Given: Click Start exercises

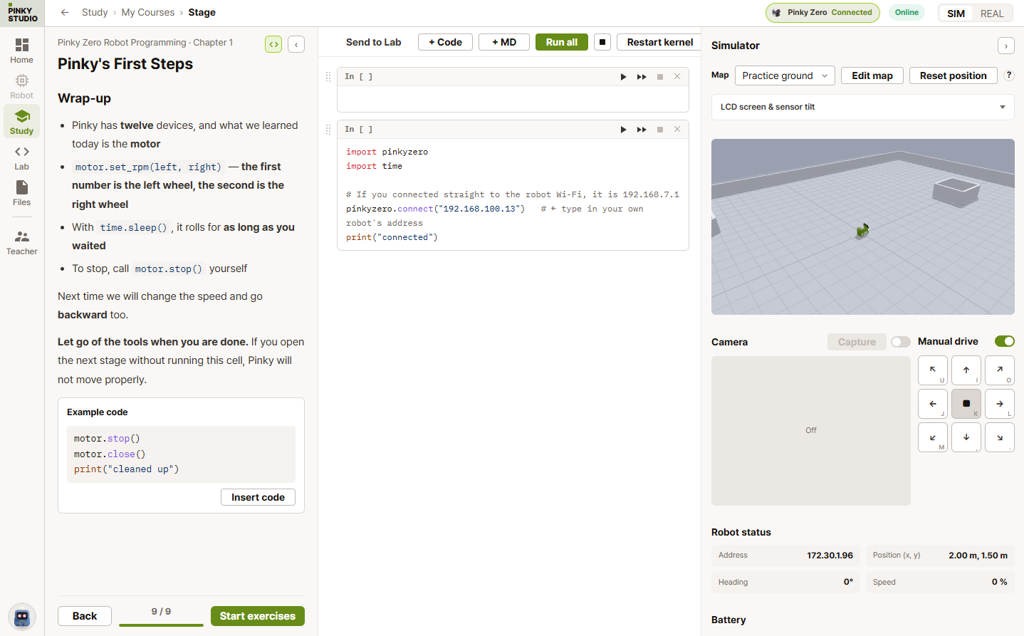Looking at the screenshot, I should pyautogui.click(x=257, y=616).
